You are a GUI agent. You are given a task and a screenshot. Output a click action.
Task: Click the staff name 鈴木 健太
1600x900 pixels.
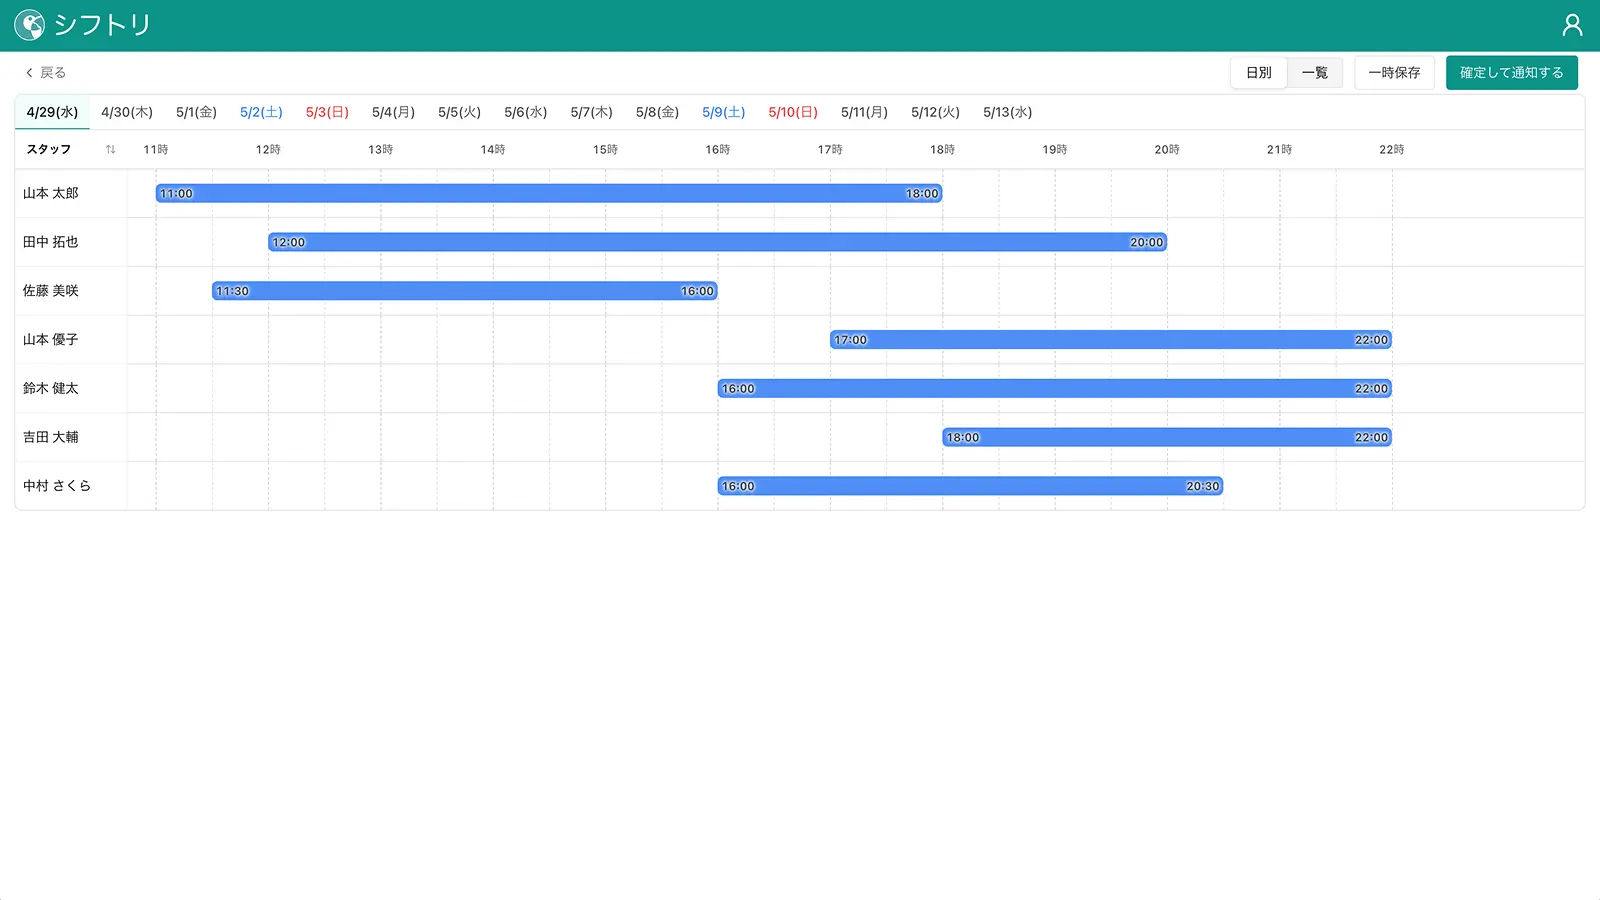pos(51,388)
